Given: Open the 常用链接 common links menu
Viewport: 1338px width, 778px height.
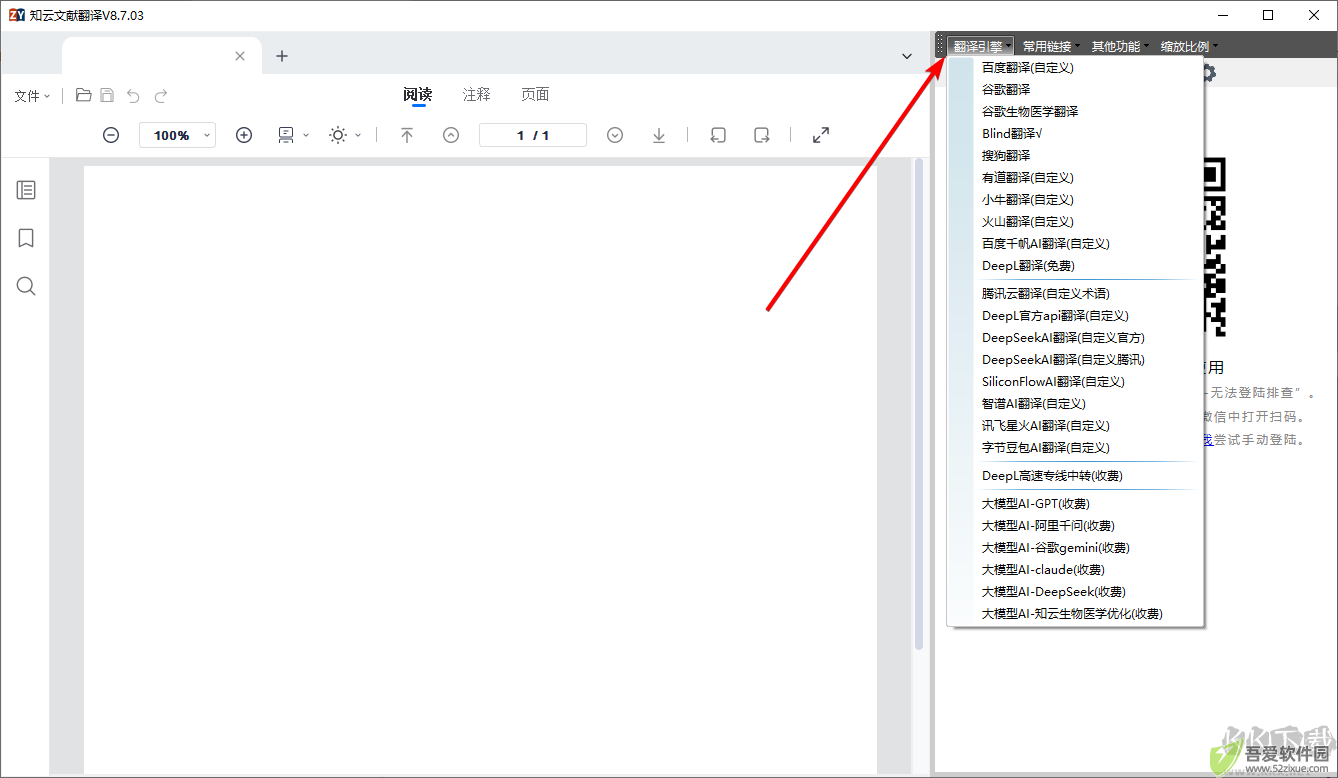Looking at the screenshot, I should 1050,46.
